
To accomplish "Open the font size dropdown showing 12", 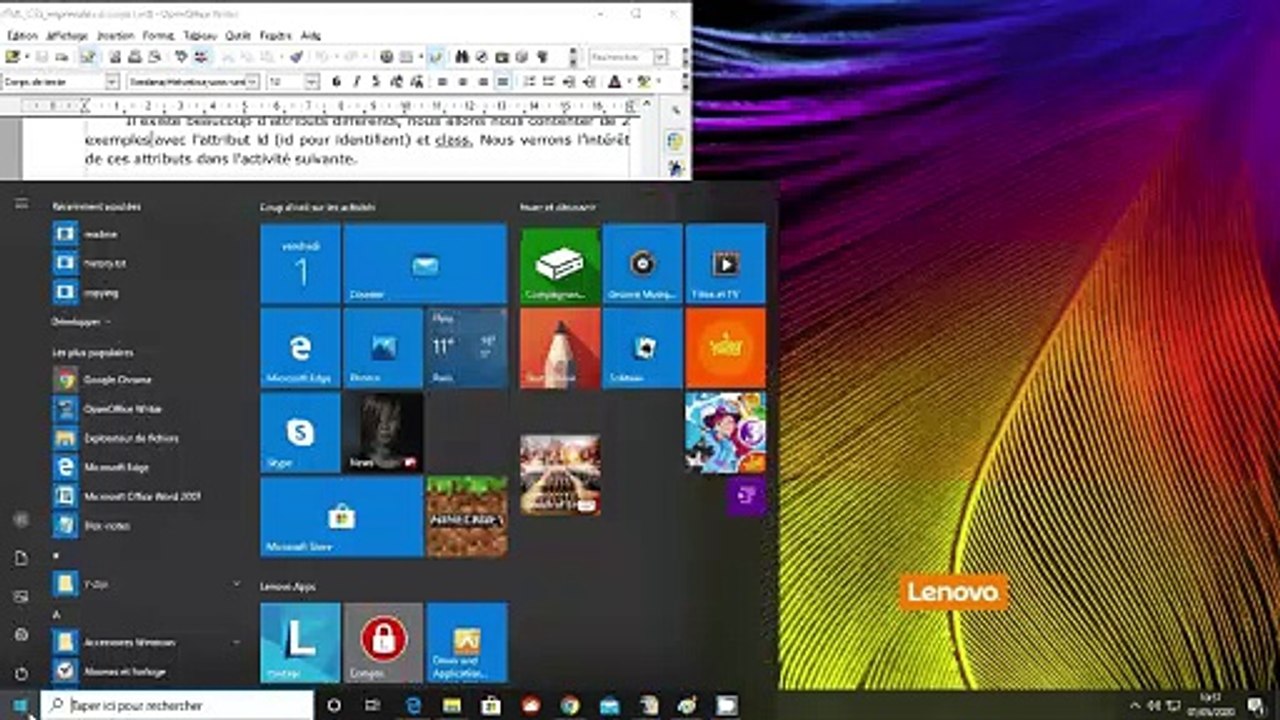I will tap(312, 82).
